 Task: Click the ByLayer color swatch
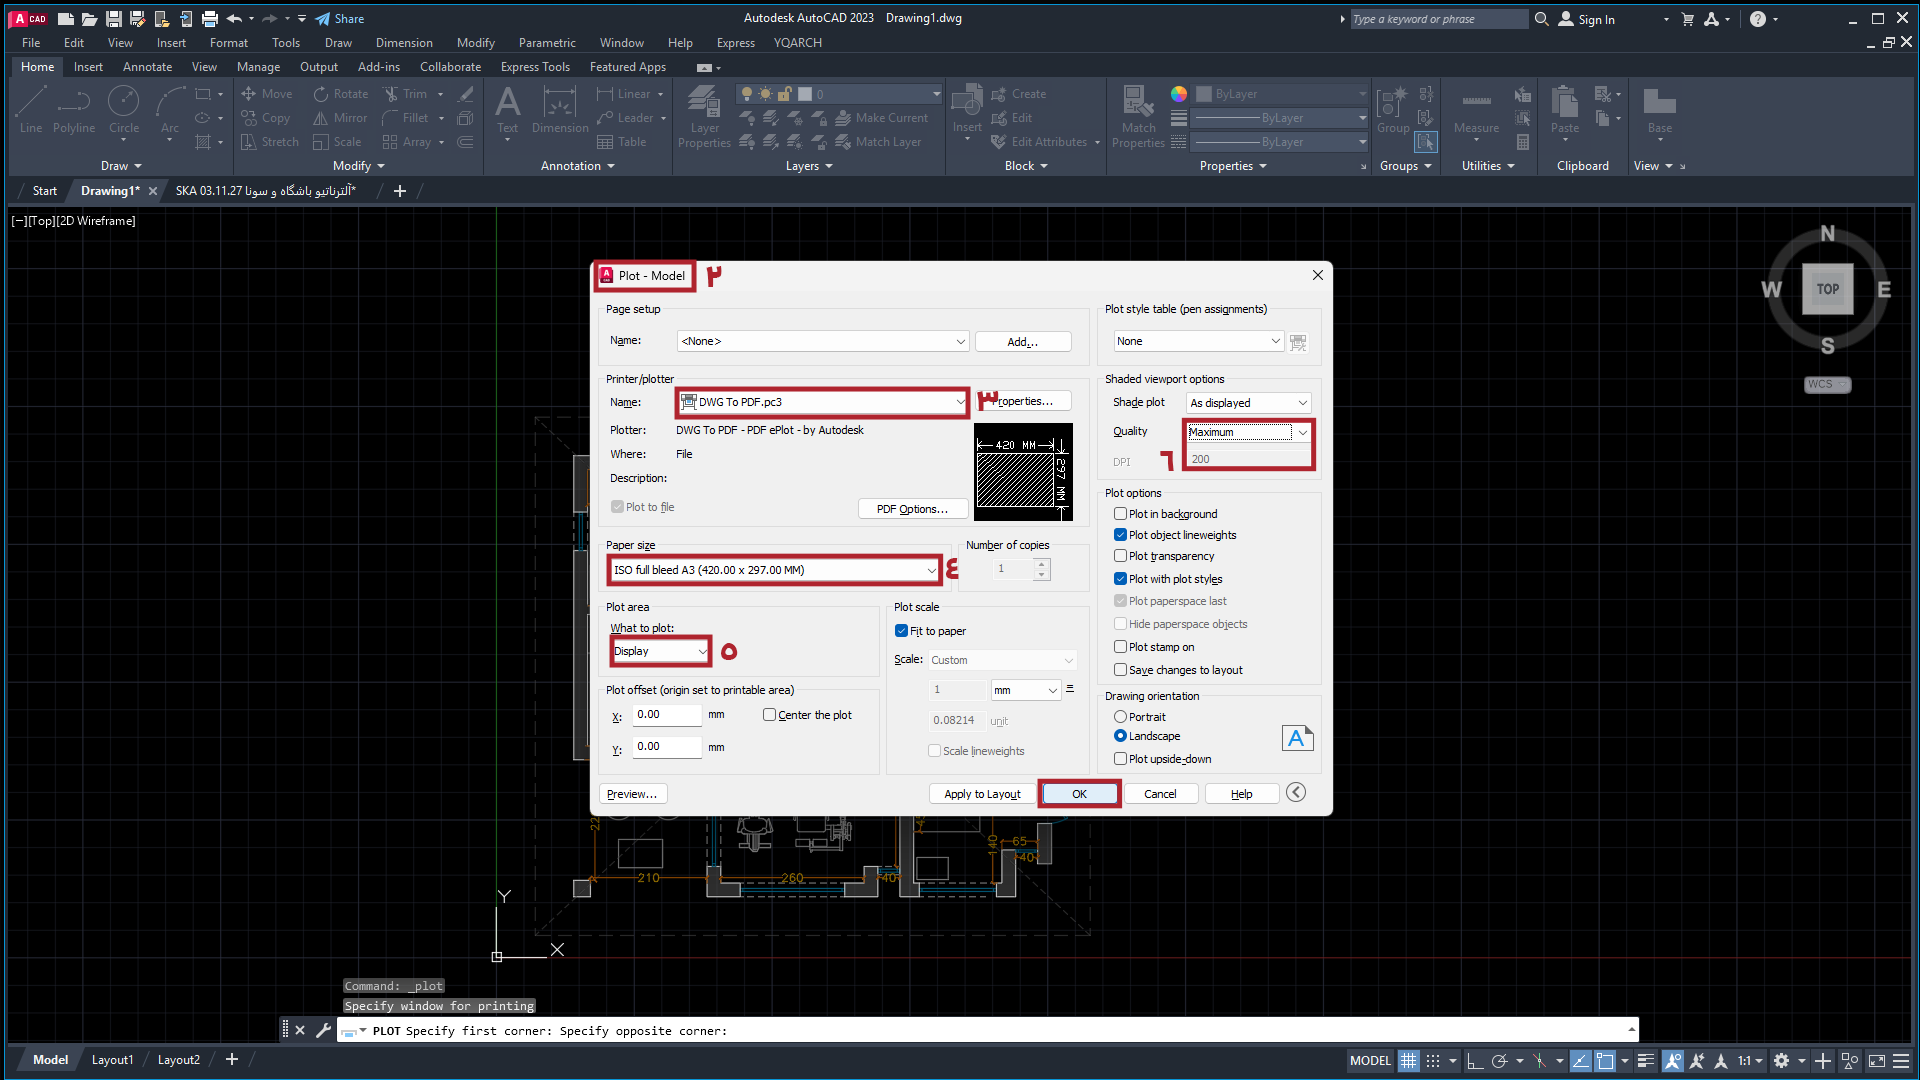(x=1204, y=94)
